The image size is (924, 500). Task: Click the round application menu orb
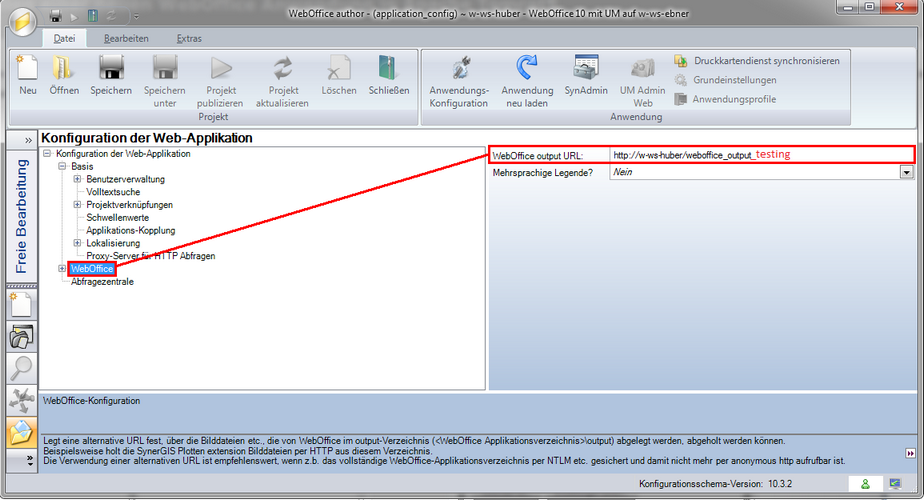(22, 22)
